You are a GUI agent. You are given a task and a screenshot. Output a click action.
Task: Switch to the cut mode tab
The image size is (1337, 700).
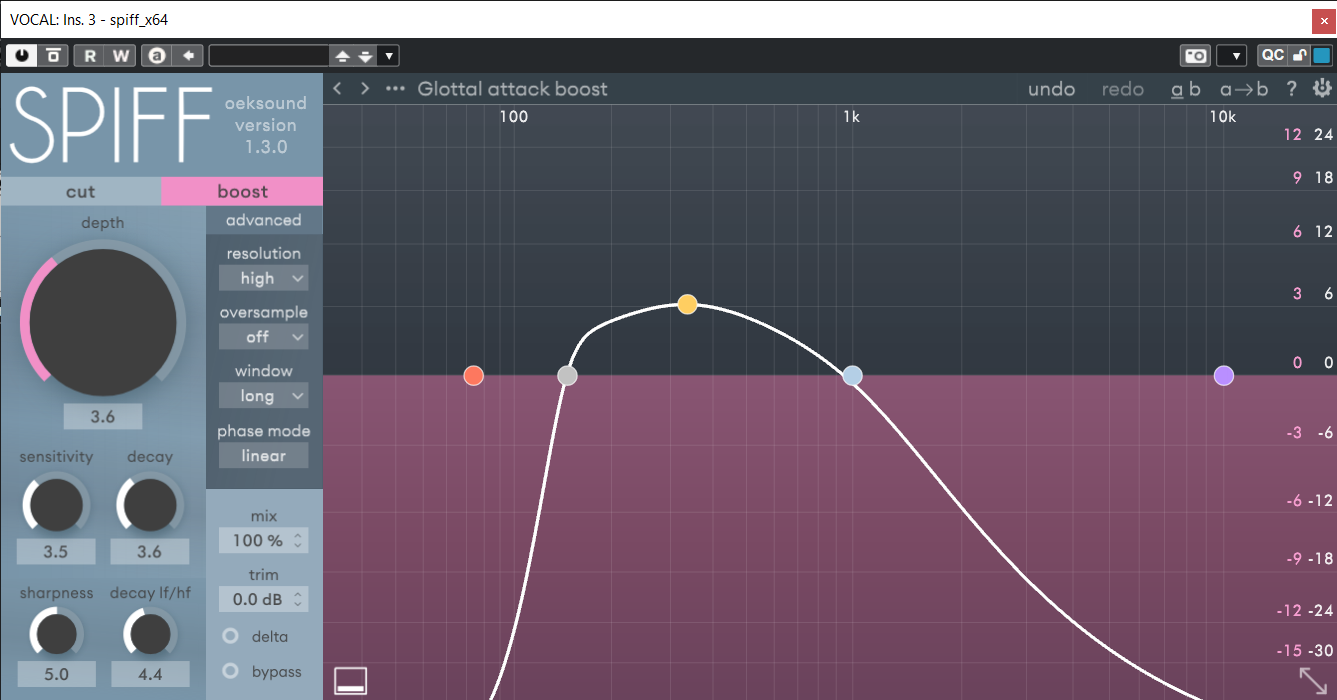(81, 191)
